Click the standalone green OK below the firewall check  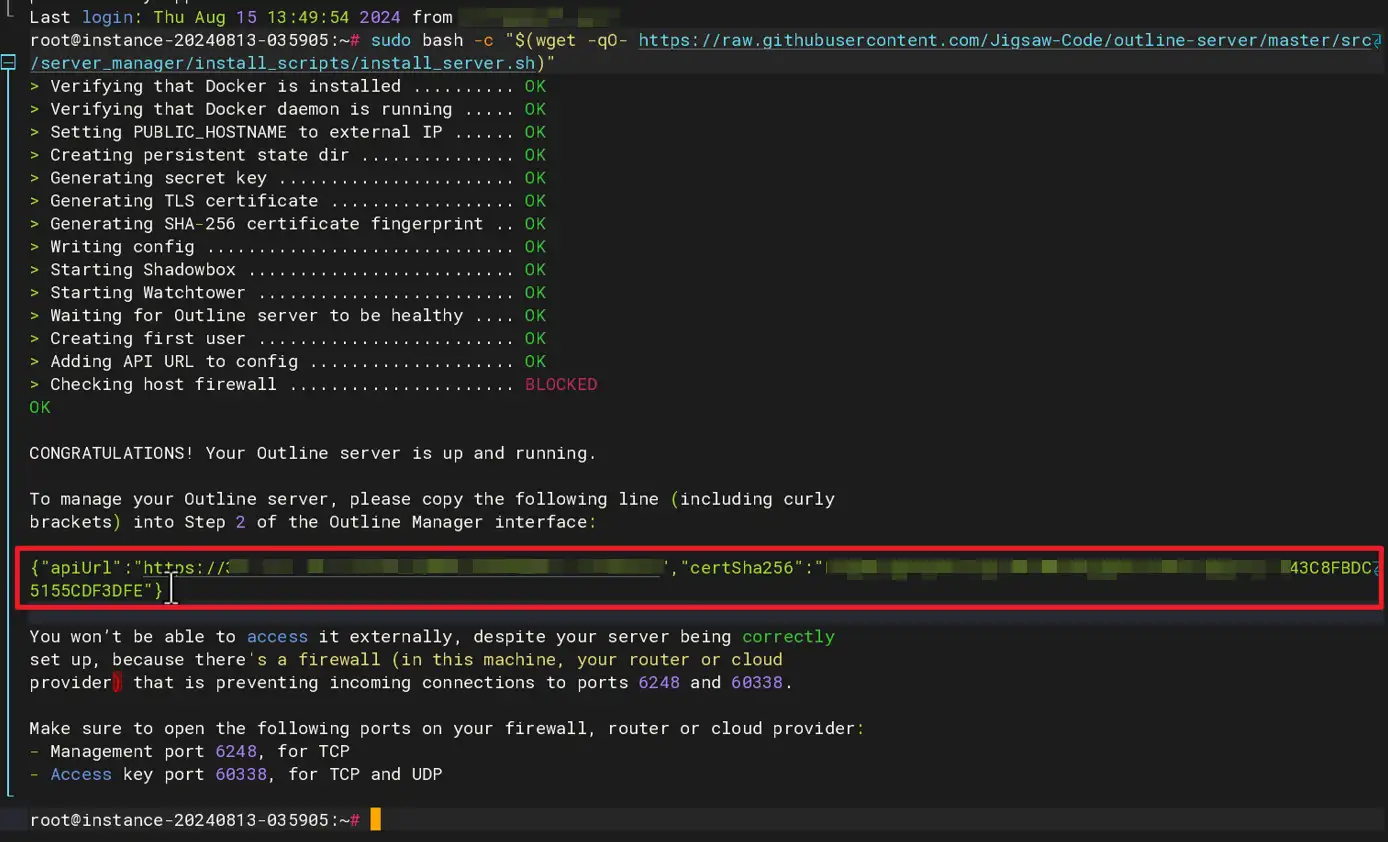(40, 408)
